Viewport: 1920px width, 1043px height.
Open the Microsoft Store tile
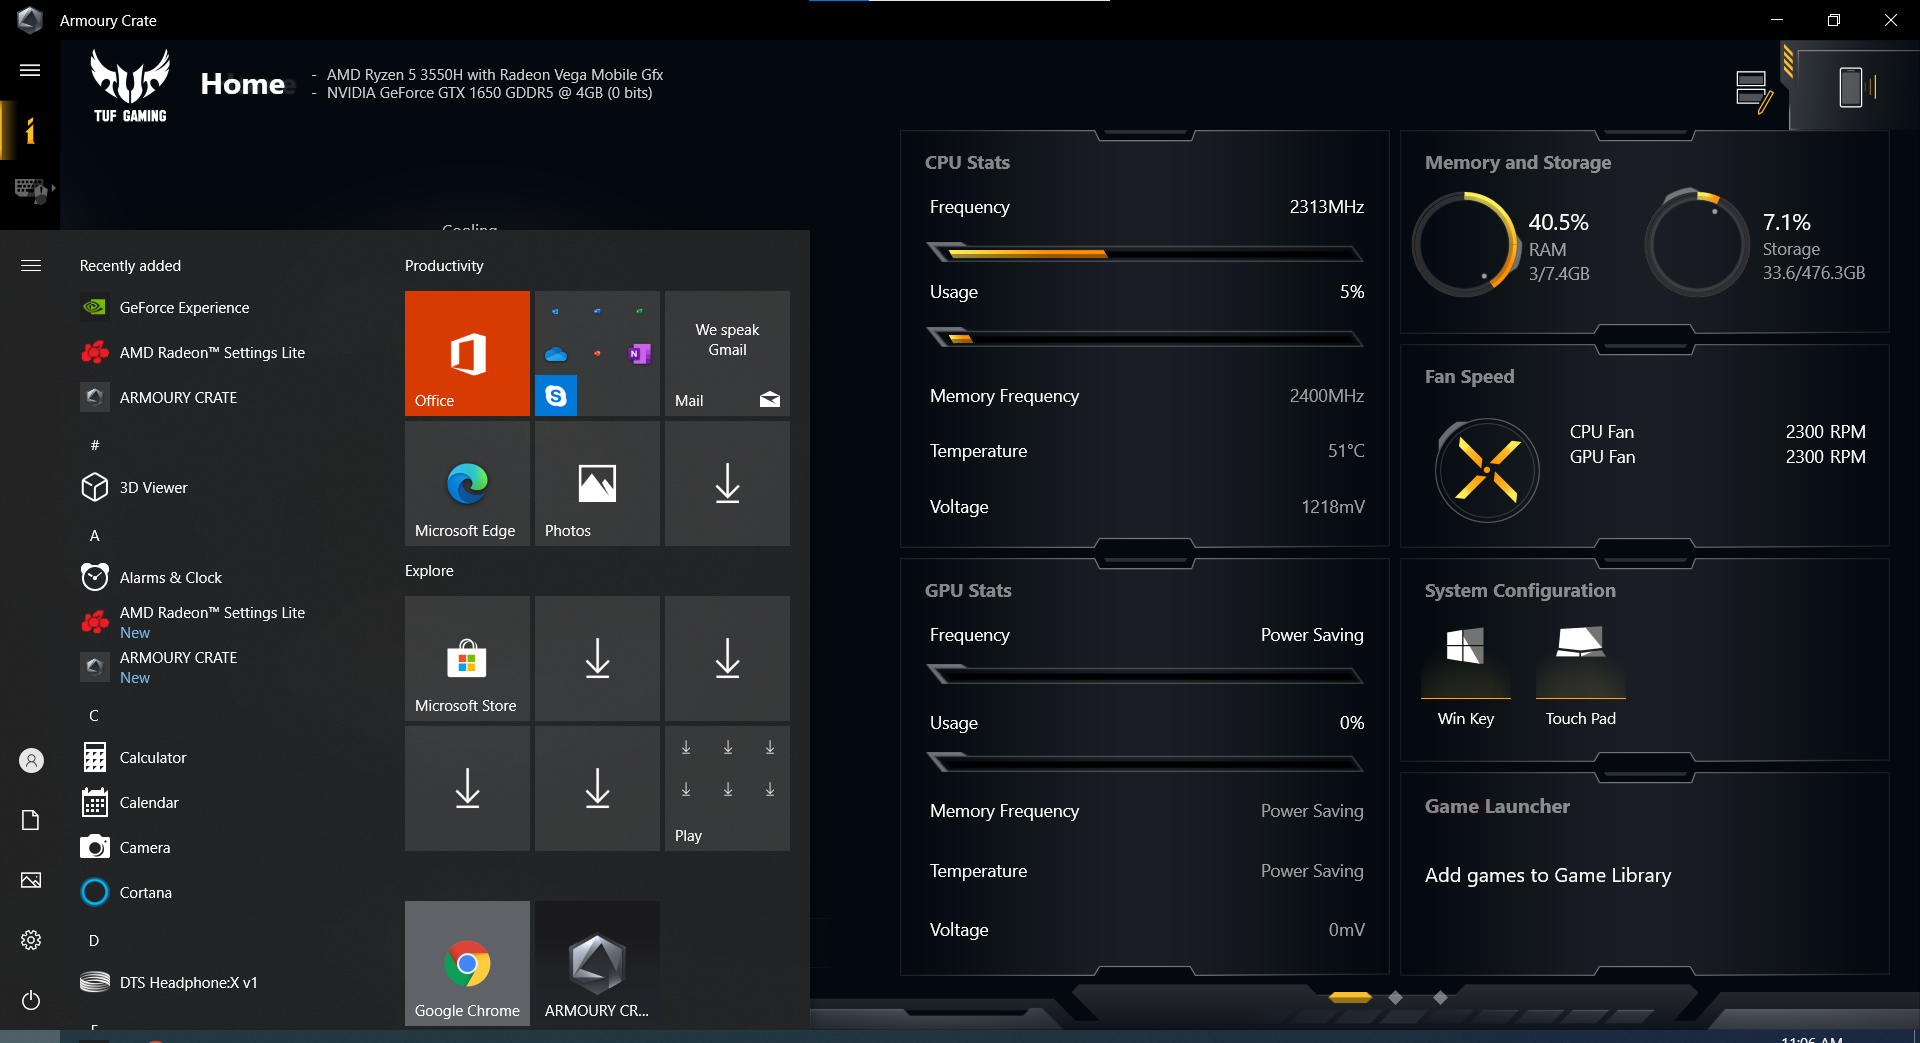pos(467,658)
